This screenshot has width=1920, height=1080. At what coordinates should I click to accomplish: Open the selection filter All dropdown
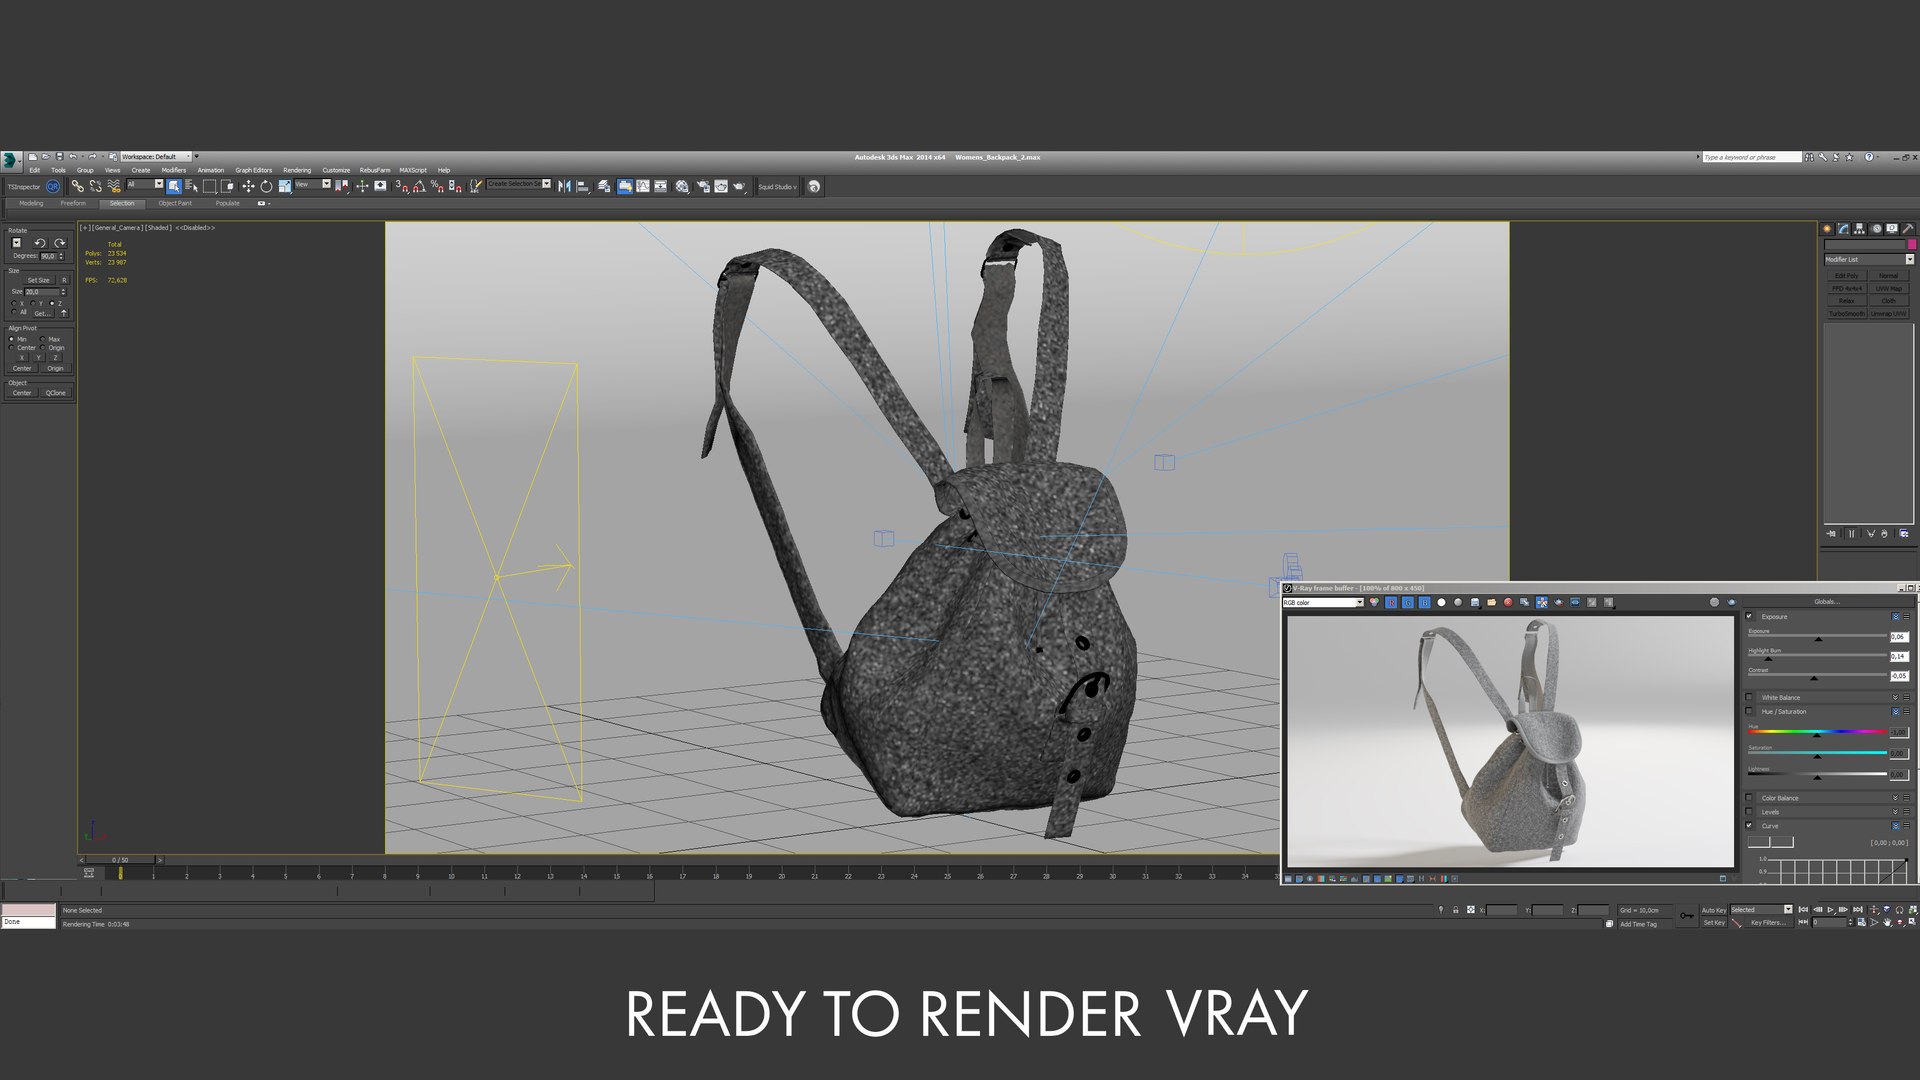pyautogui.click(x=145, y=184)
